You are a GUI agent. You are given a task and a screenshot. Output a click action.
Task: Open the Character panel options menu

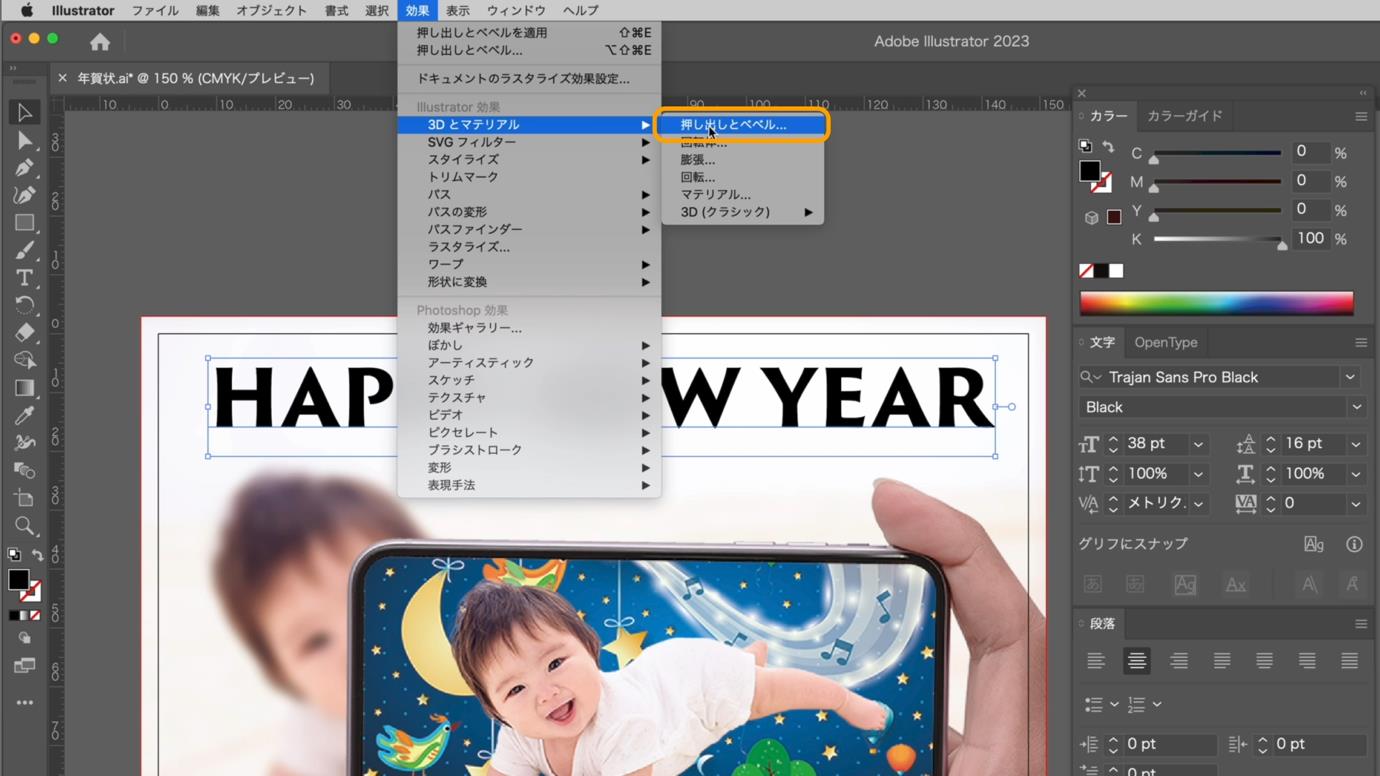[1360, 342]
